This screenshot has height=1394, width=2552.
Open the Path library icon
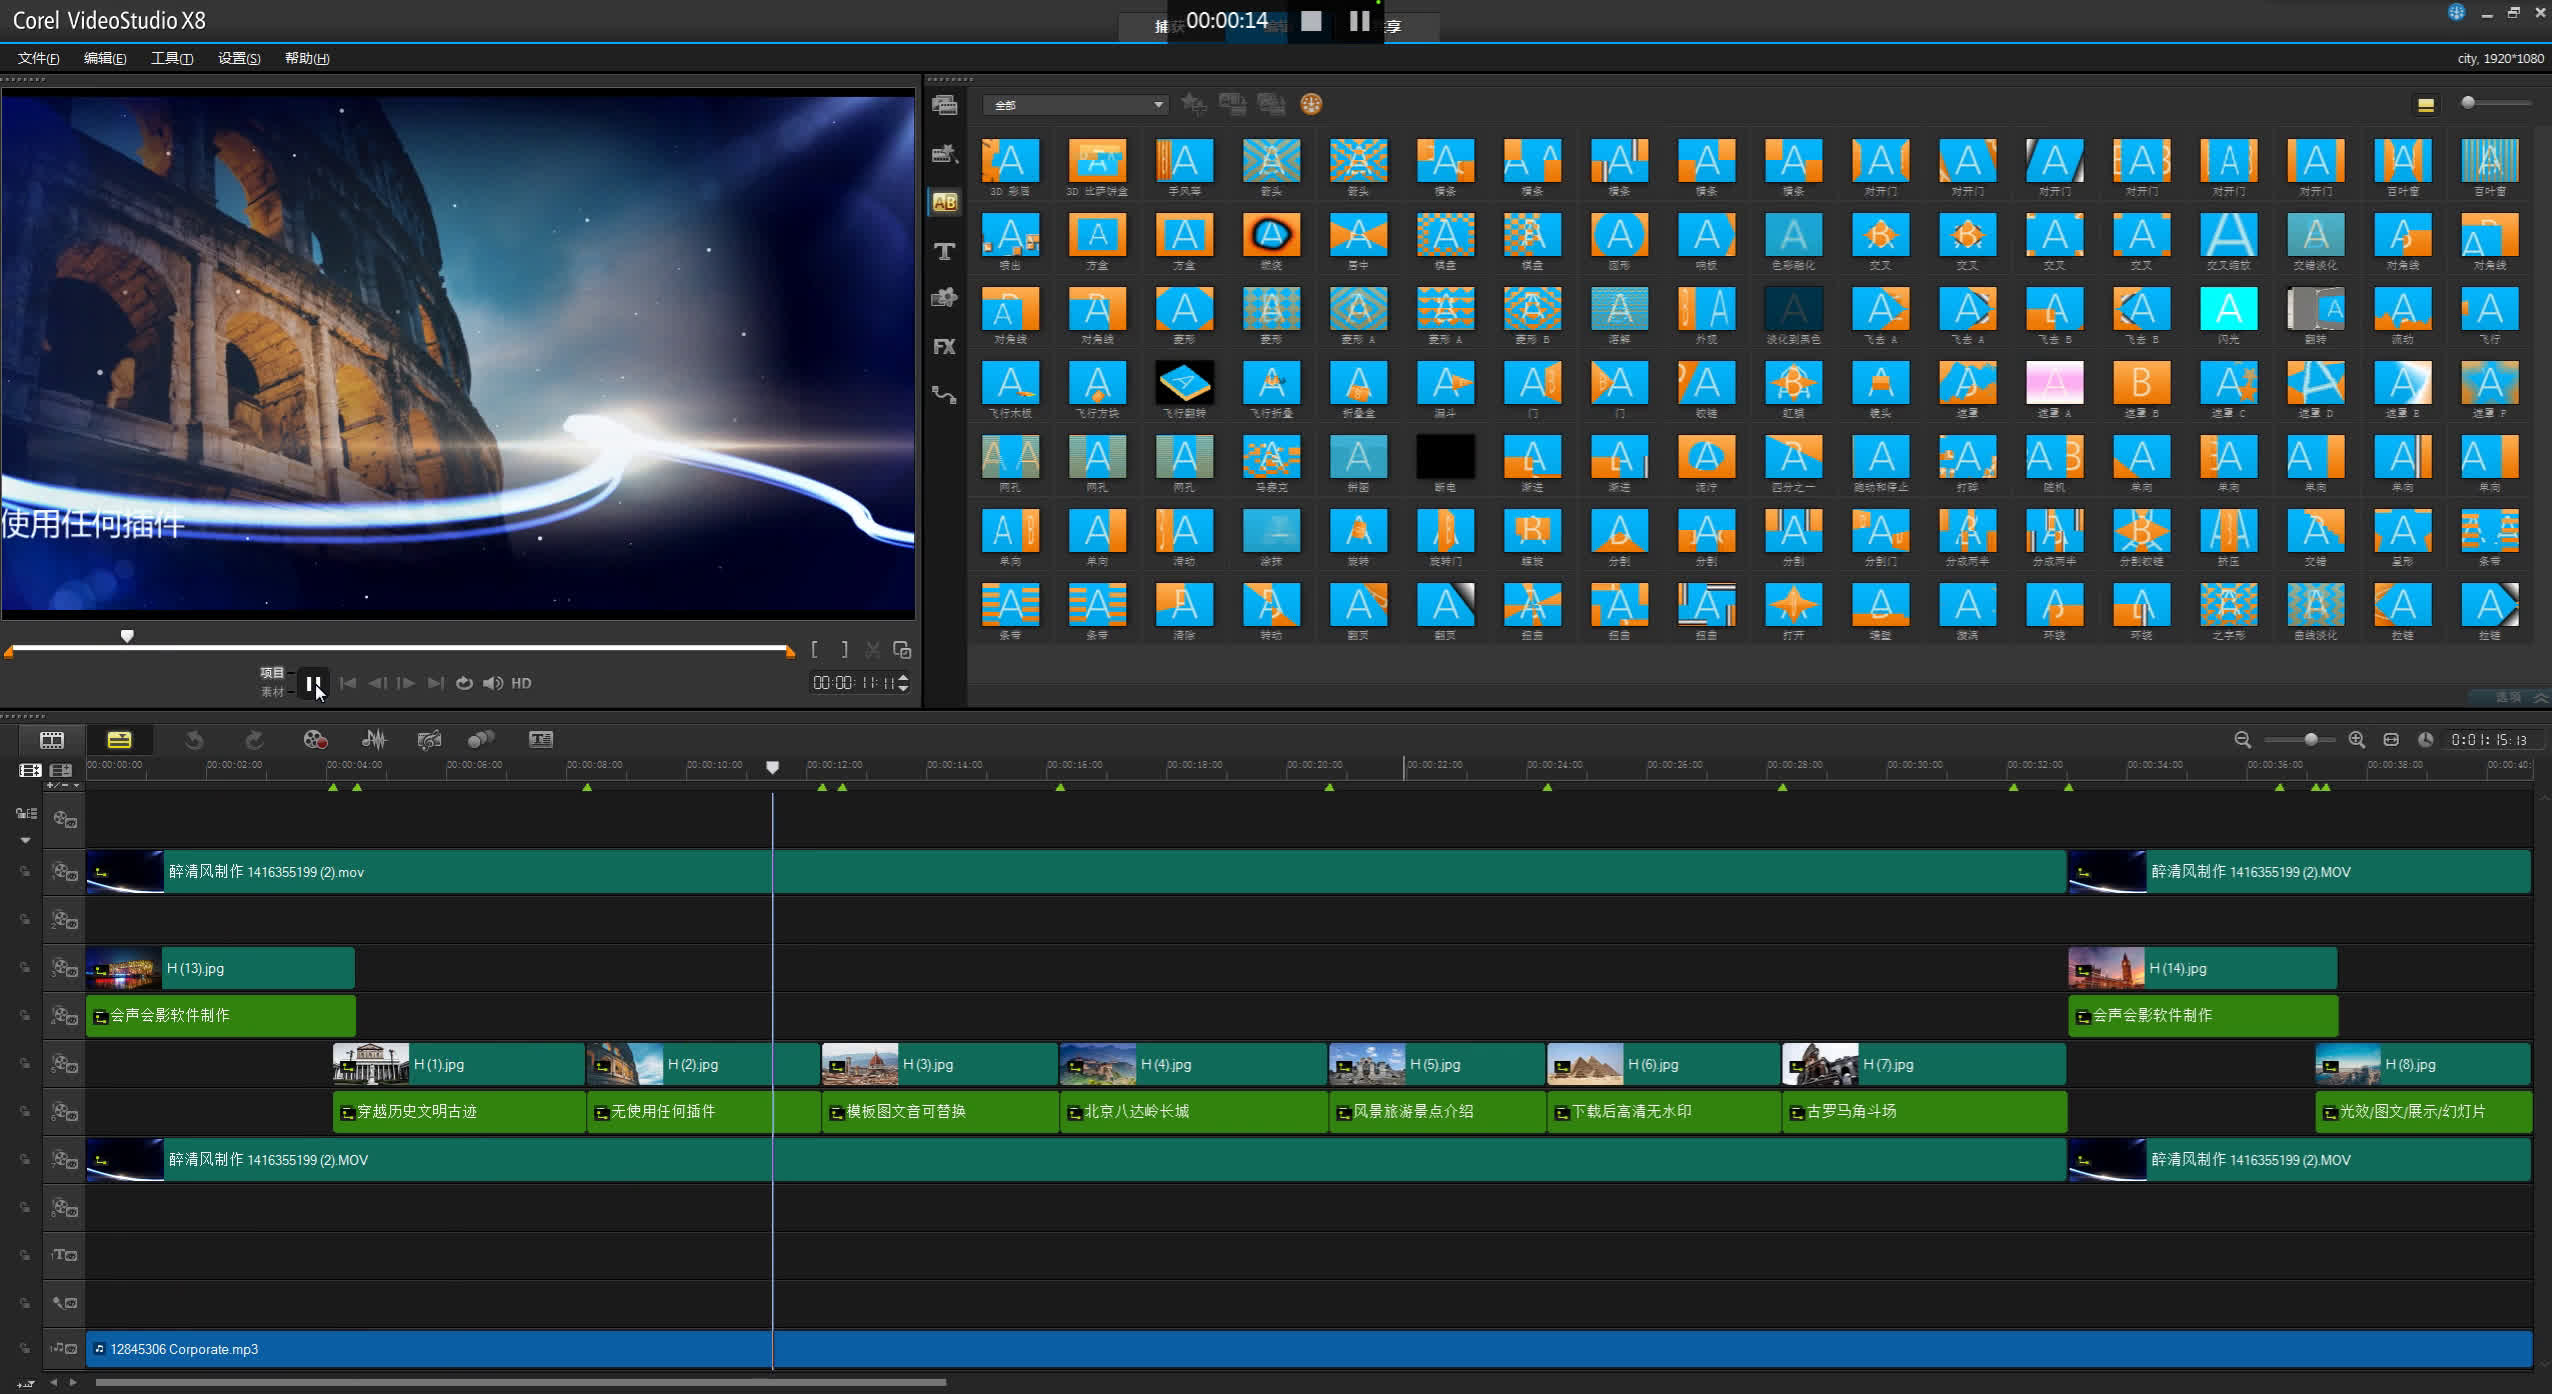(x=944, y=395)
